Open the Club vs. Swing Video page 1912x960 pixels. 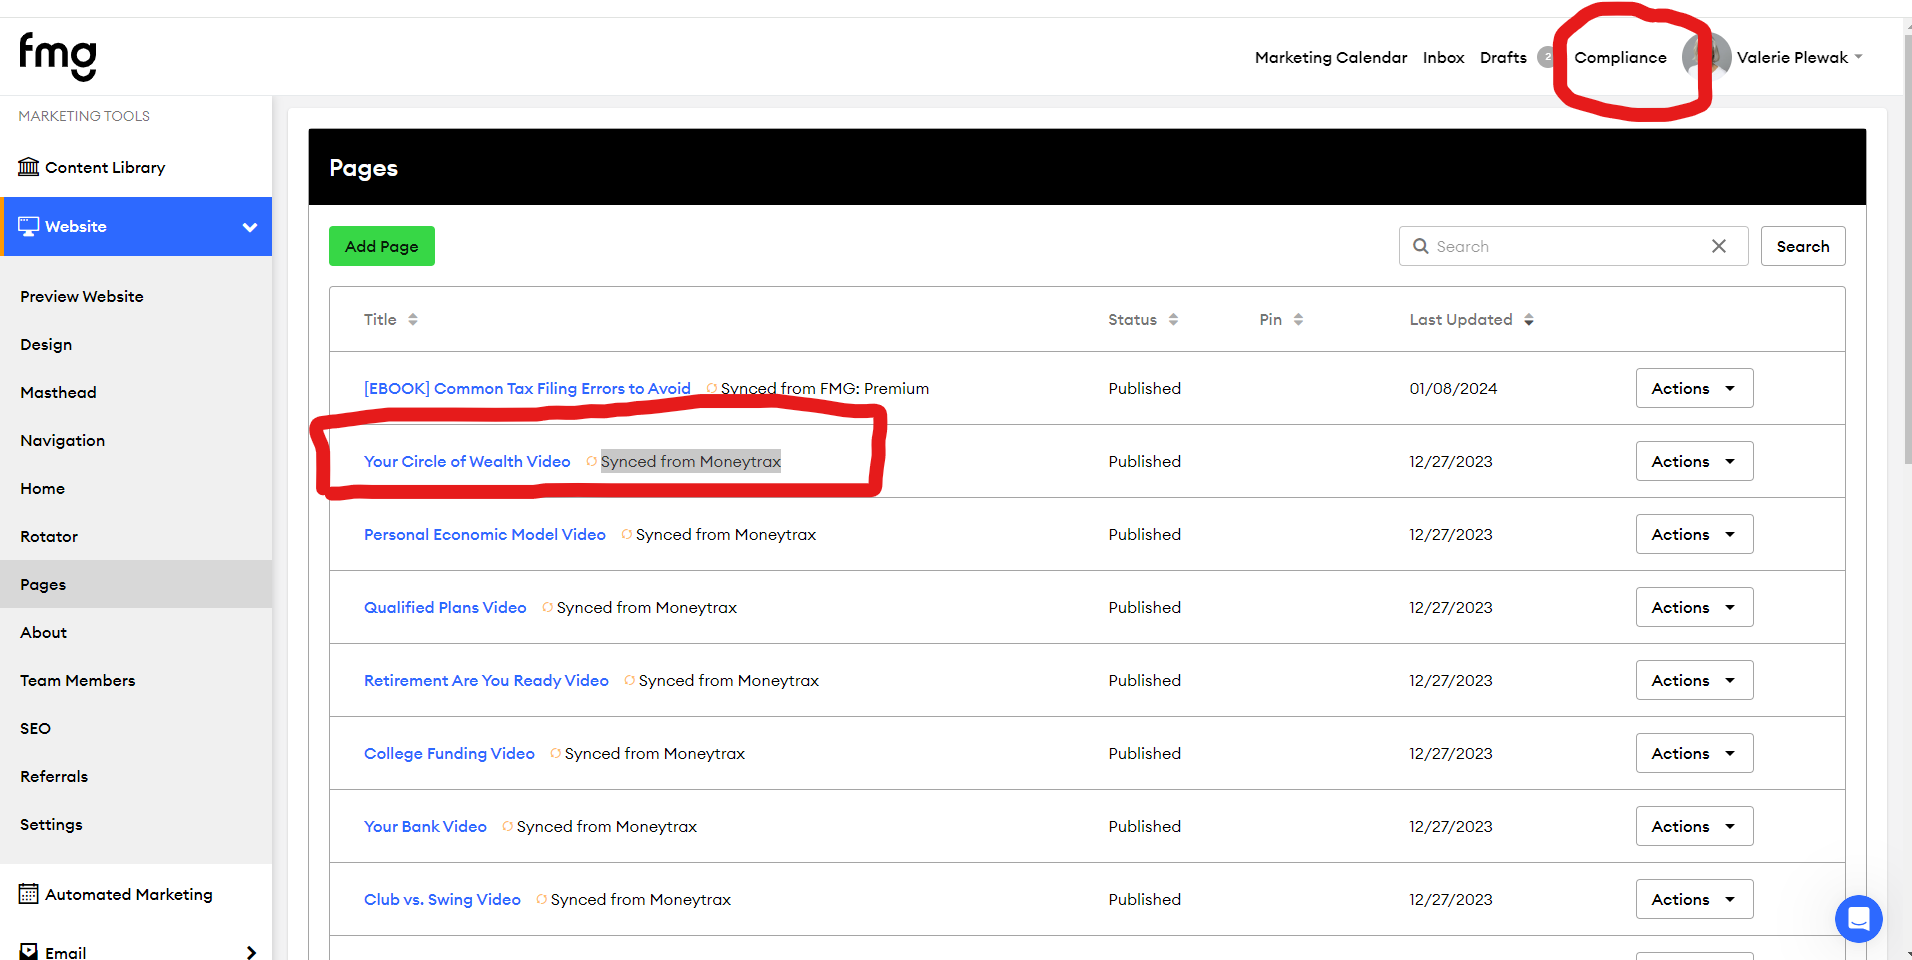pyautogui.click(x=442, y=899)
